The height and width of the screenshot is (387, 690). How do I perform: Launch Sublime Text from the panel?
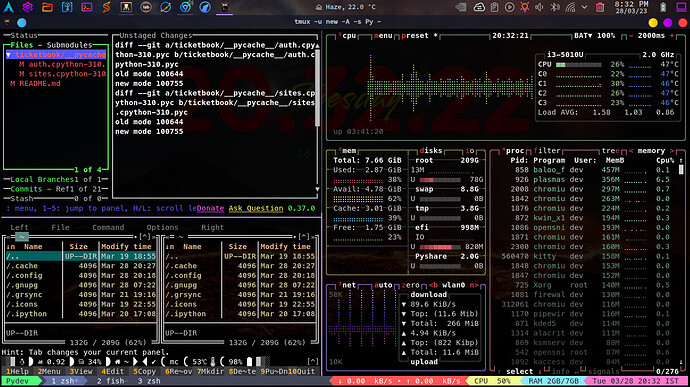tap(106, 7)
